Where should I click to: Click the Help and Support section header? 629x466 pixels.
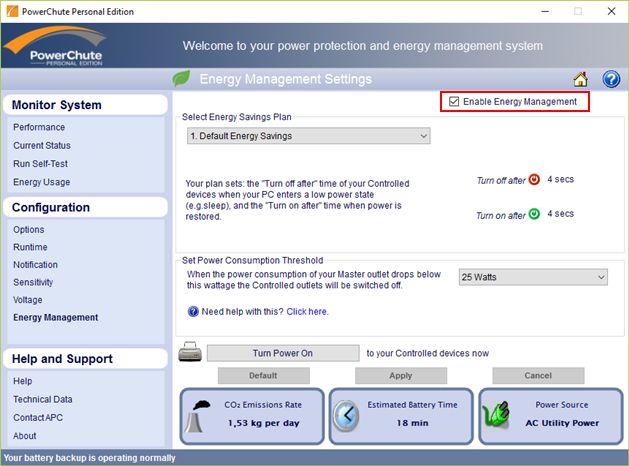click(x=85, y=359)
